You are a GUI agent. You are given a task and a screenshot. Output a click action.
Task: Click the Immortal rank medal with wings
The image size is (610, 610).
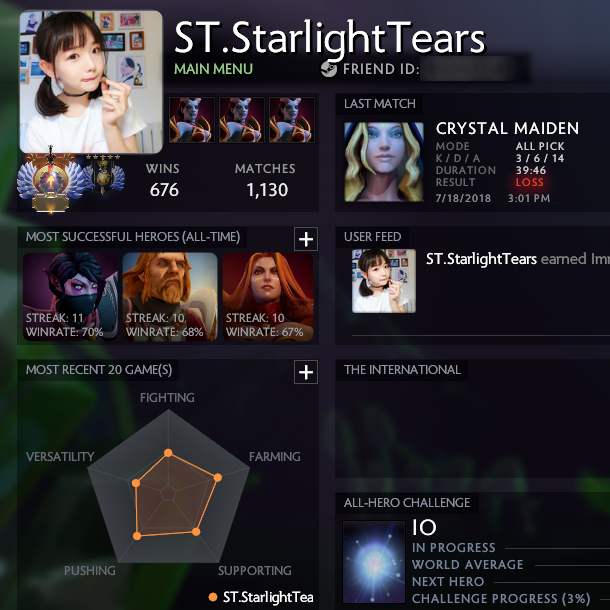pyautogui.click(x=51, y=181)
